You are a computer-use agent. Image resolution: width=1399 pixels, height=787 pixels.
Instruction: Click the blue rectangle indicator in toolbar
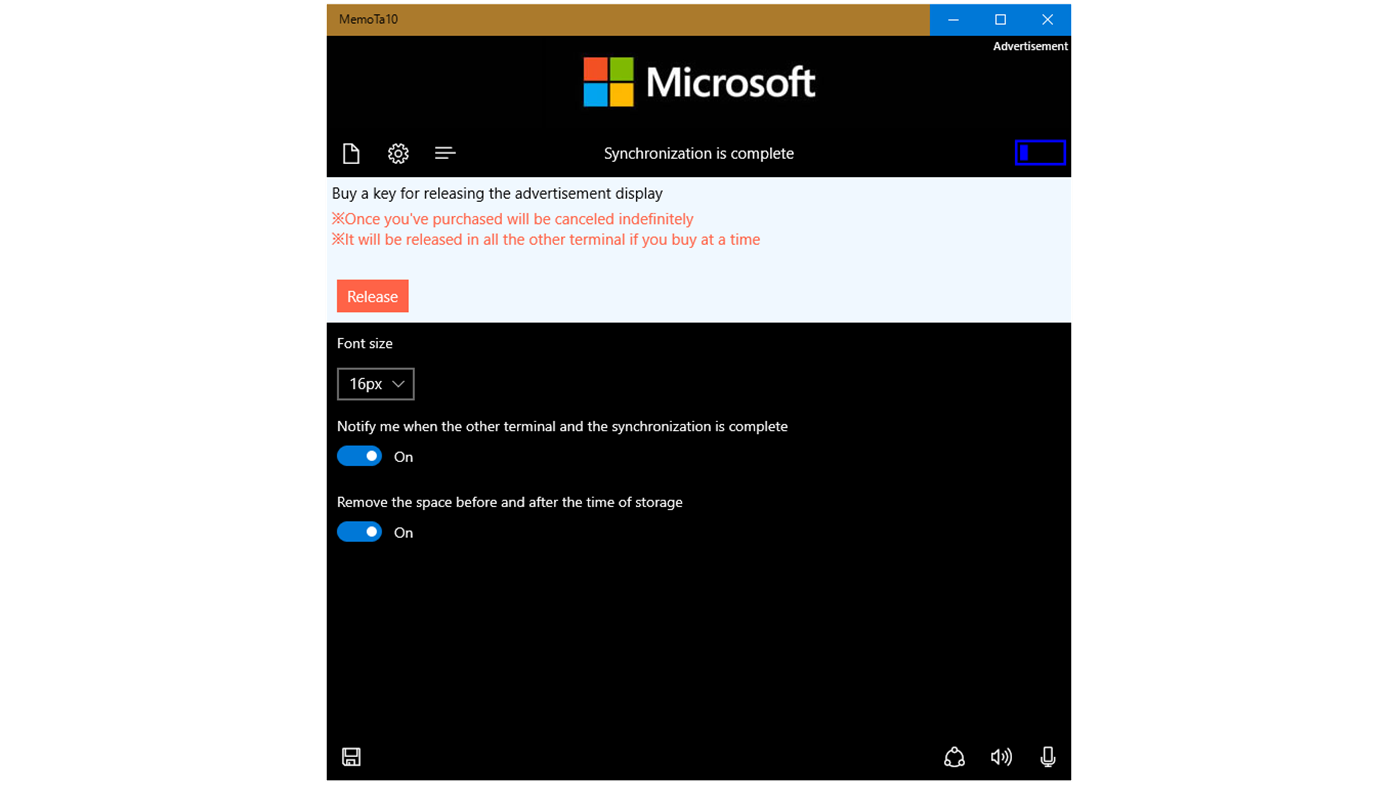click(x=1040, y=153)
